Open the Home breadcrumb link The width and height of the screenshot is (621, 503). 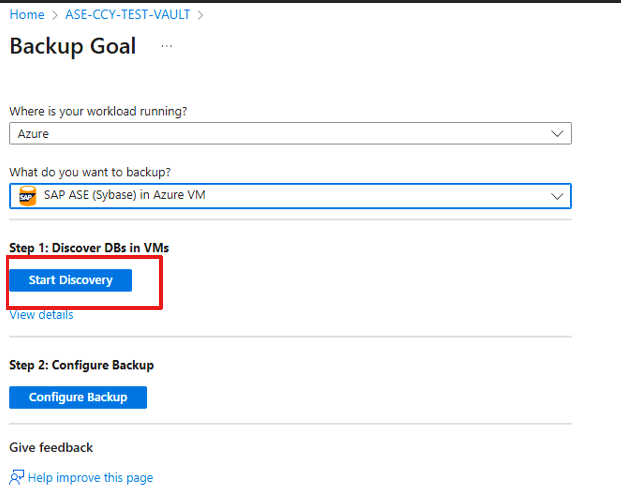pos(27,15)
